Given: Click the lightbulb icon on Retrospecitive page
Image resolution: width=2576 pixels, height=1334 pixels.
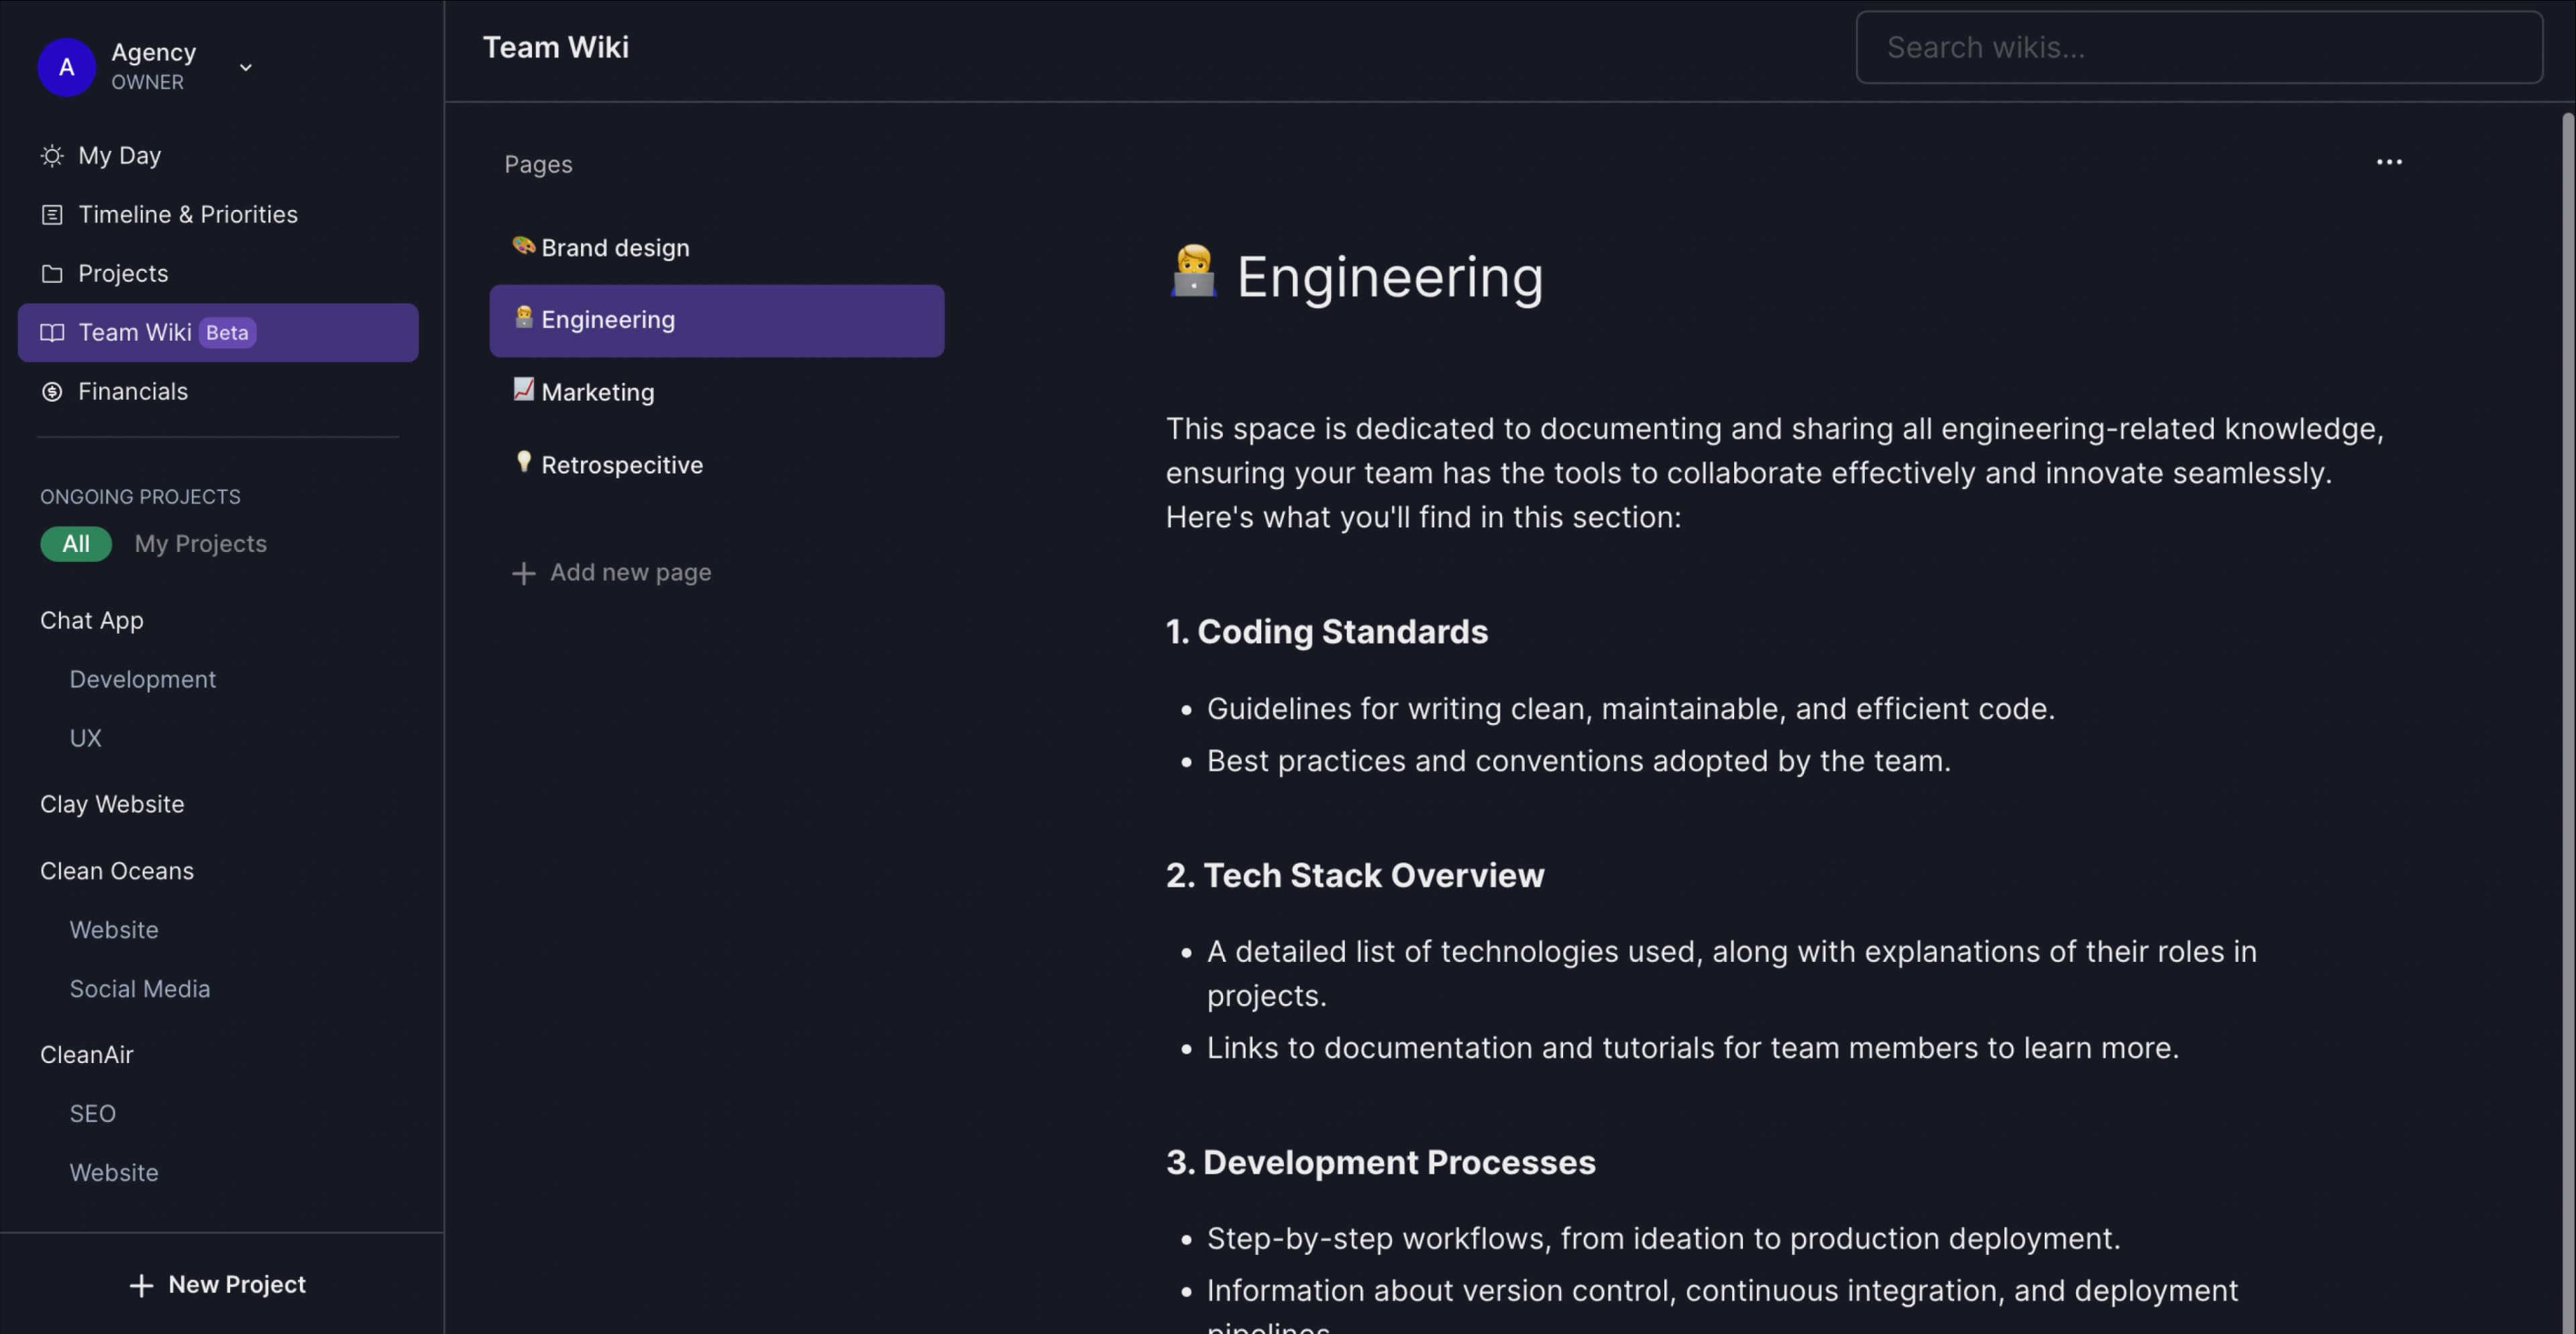Looking at the screenshot, I should pyautogui.click(x=524, y=462).
